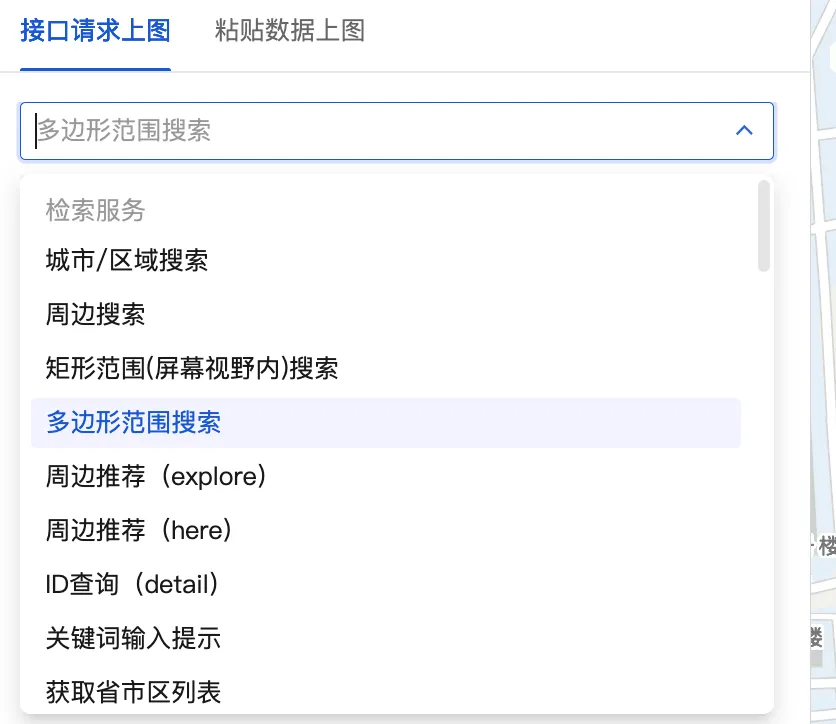Click the 检索服务 group label

pyautogui.click(x=95, y=210)
